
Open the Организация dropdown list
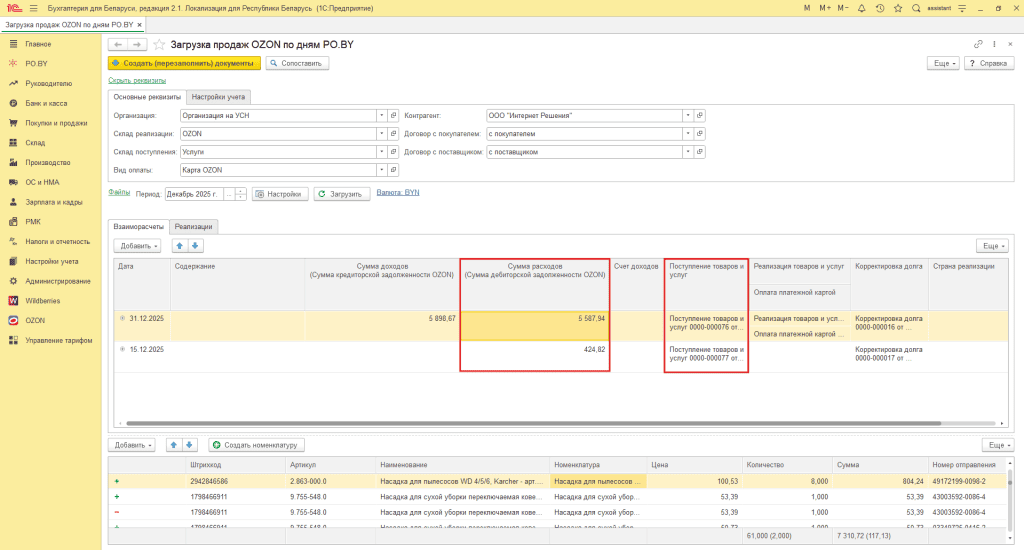(x=381, y=116)
